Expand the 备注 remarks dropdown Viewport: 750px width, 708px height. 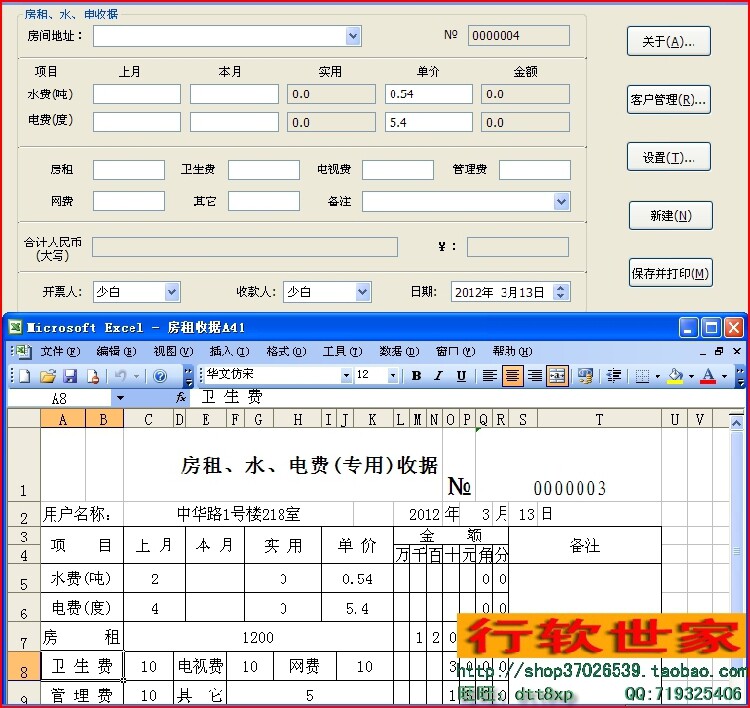562,201
